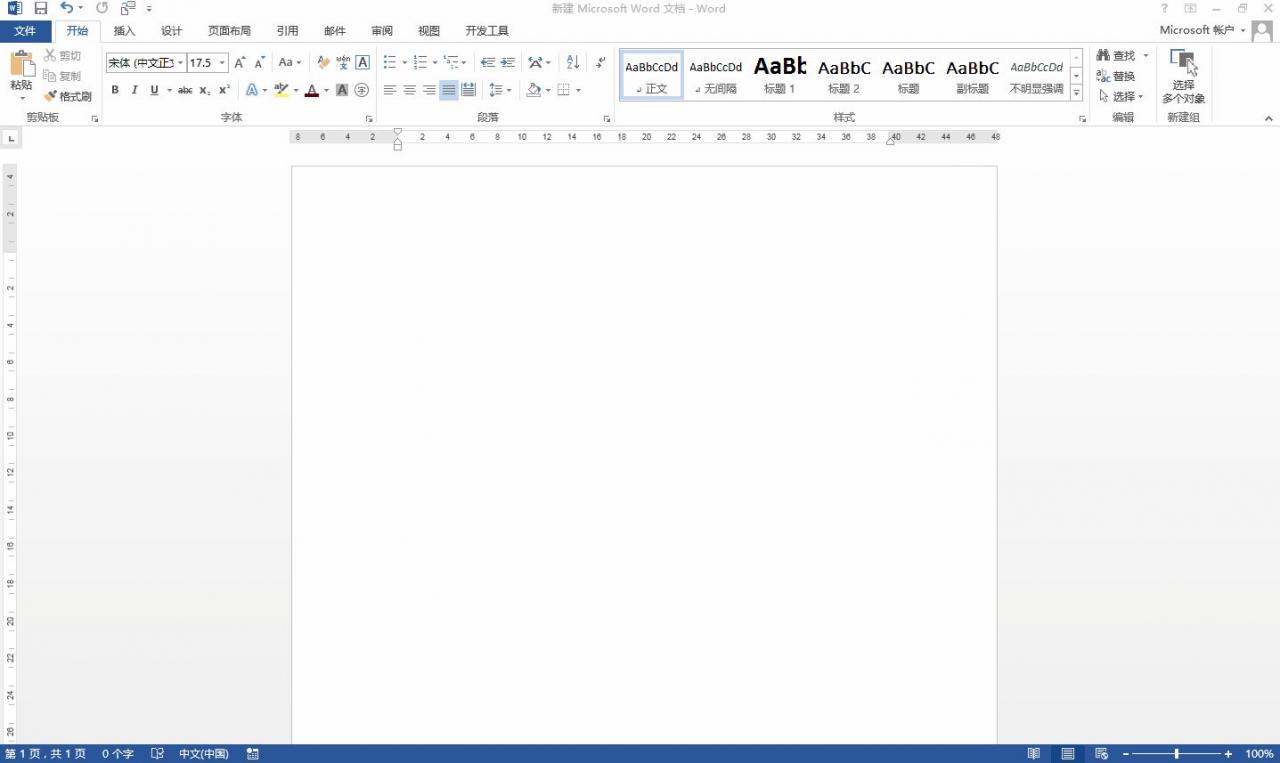The image size is (1280, 763).
Task: Click the font color (red A) button
Action: point(312,90)
